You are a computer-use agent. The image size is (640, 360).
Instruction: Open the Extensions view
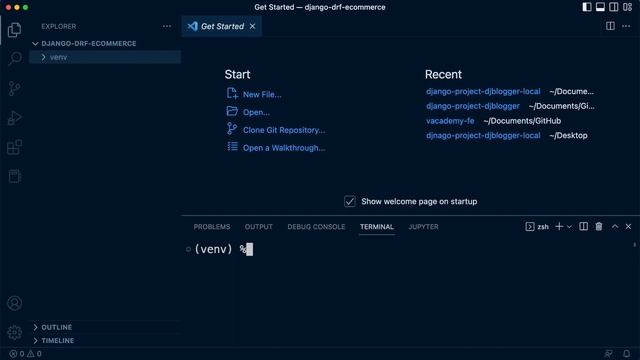[14, 147]
